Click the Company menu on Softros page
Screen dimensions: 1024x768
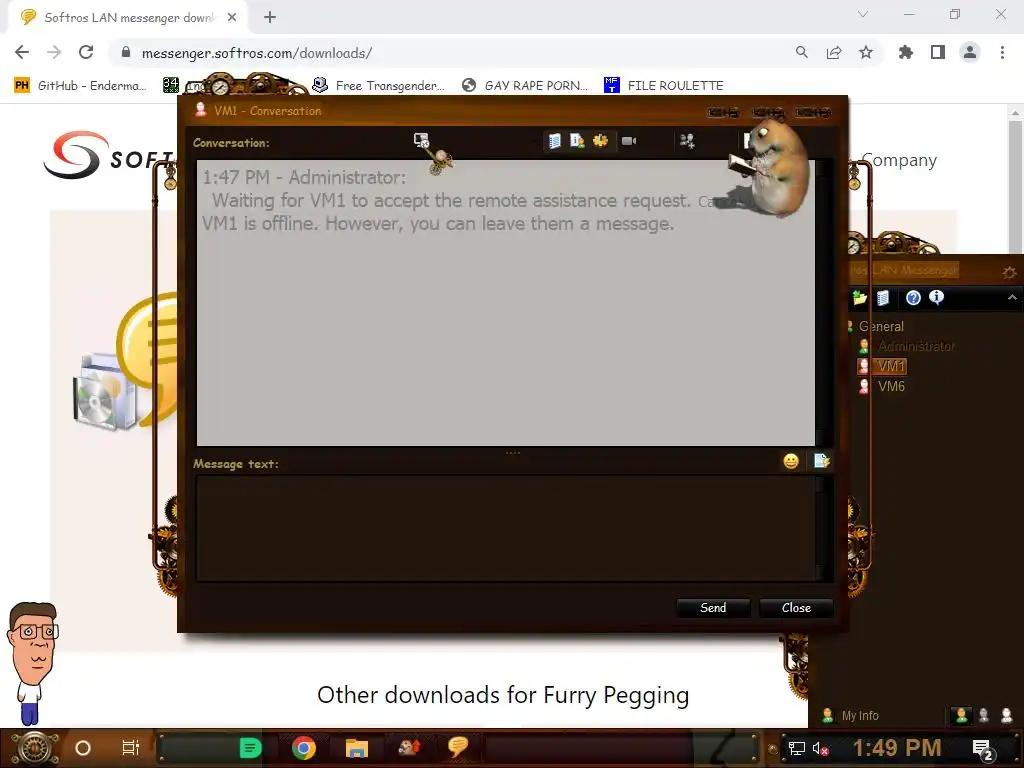tap(899, 160)
